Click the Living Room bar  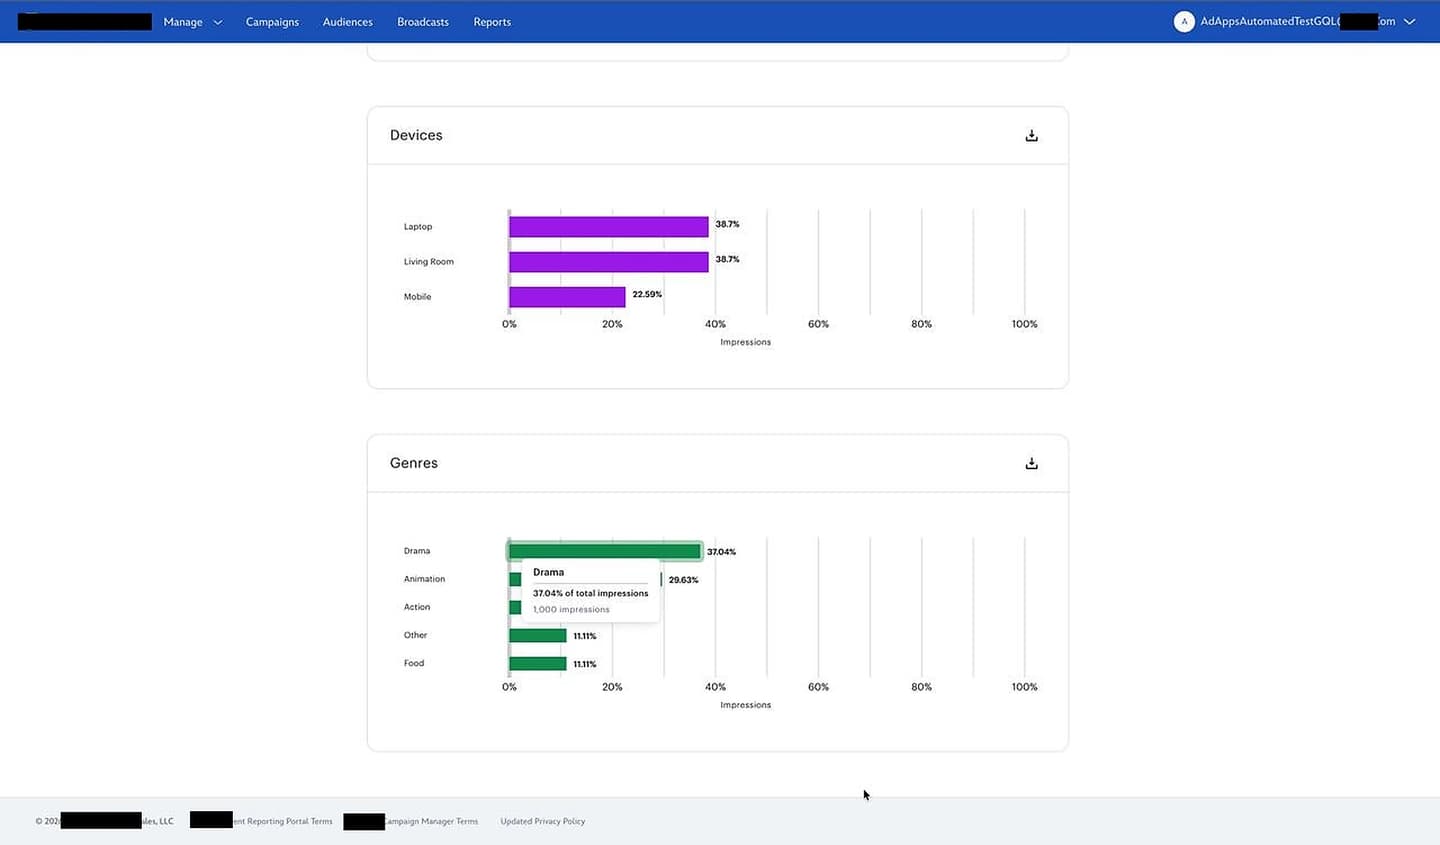(x=608, y=261)
